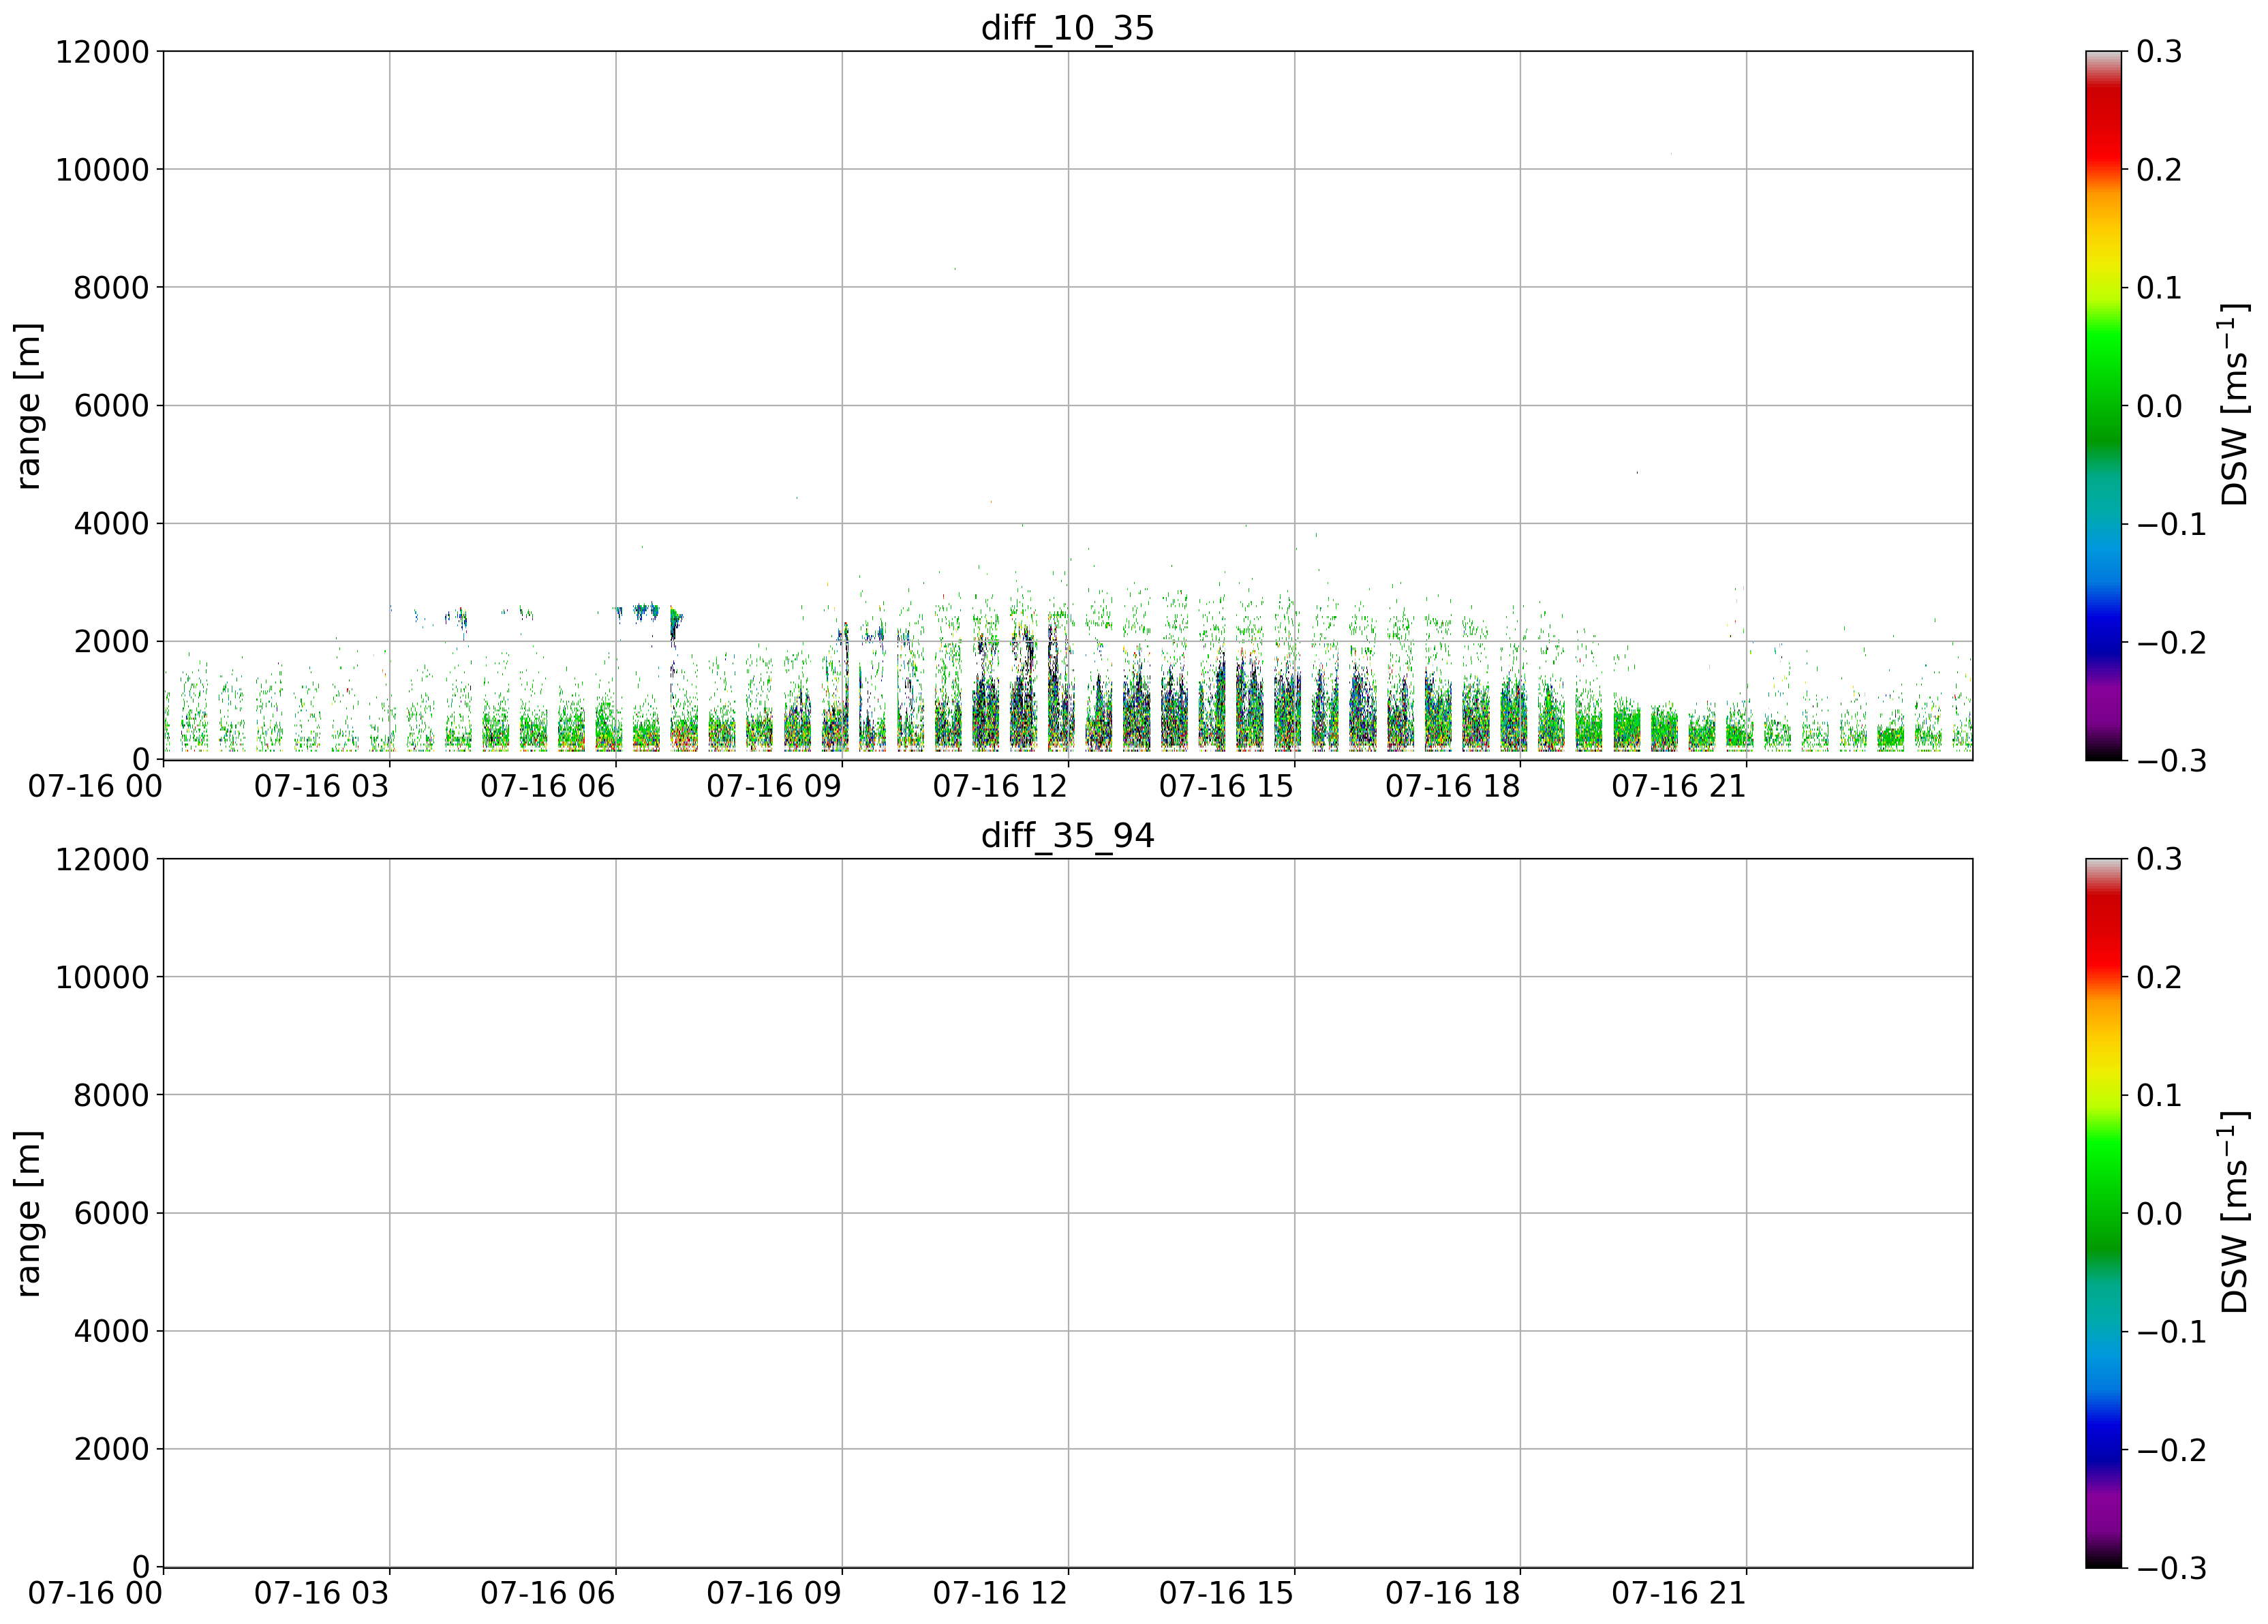Image resolution: width=2268 pixels, height=1624 pixels.
Task: Click the 8000 y-tick on diff_35_94
Action: pos(111,1096)
